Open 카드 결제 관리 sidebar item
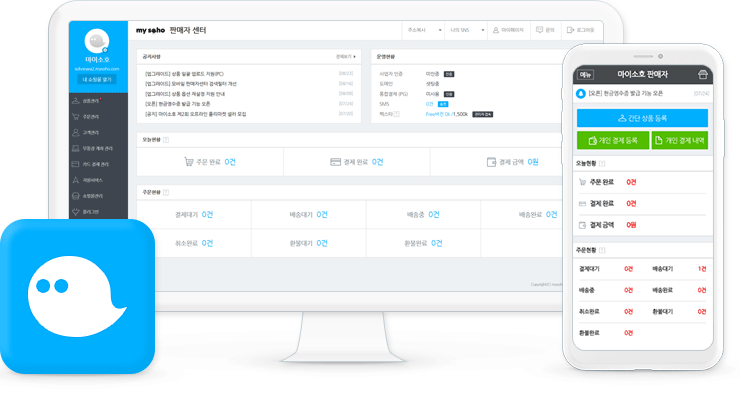The width and height of the screenshot is (740, 399). coord(91,164)
